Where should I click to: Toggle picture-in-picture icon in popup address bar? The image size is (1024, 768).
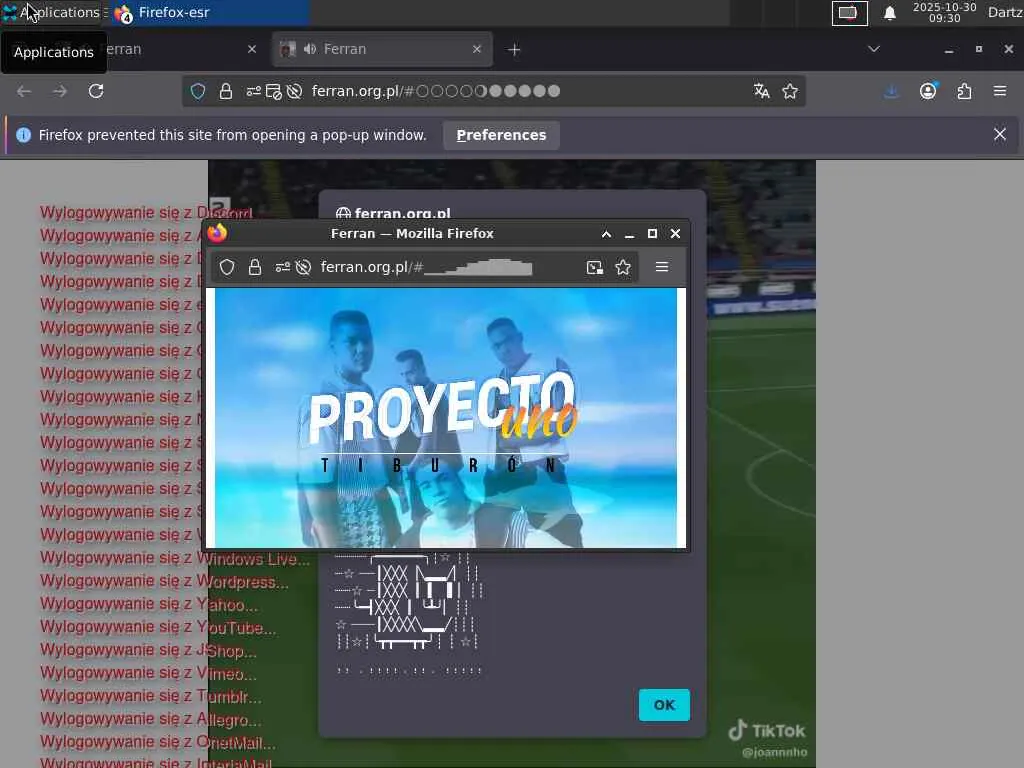594,267
